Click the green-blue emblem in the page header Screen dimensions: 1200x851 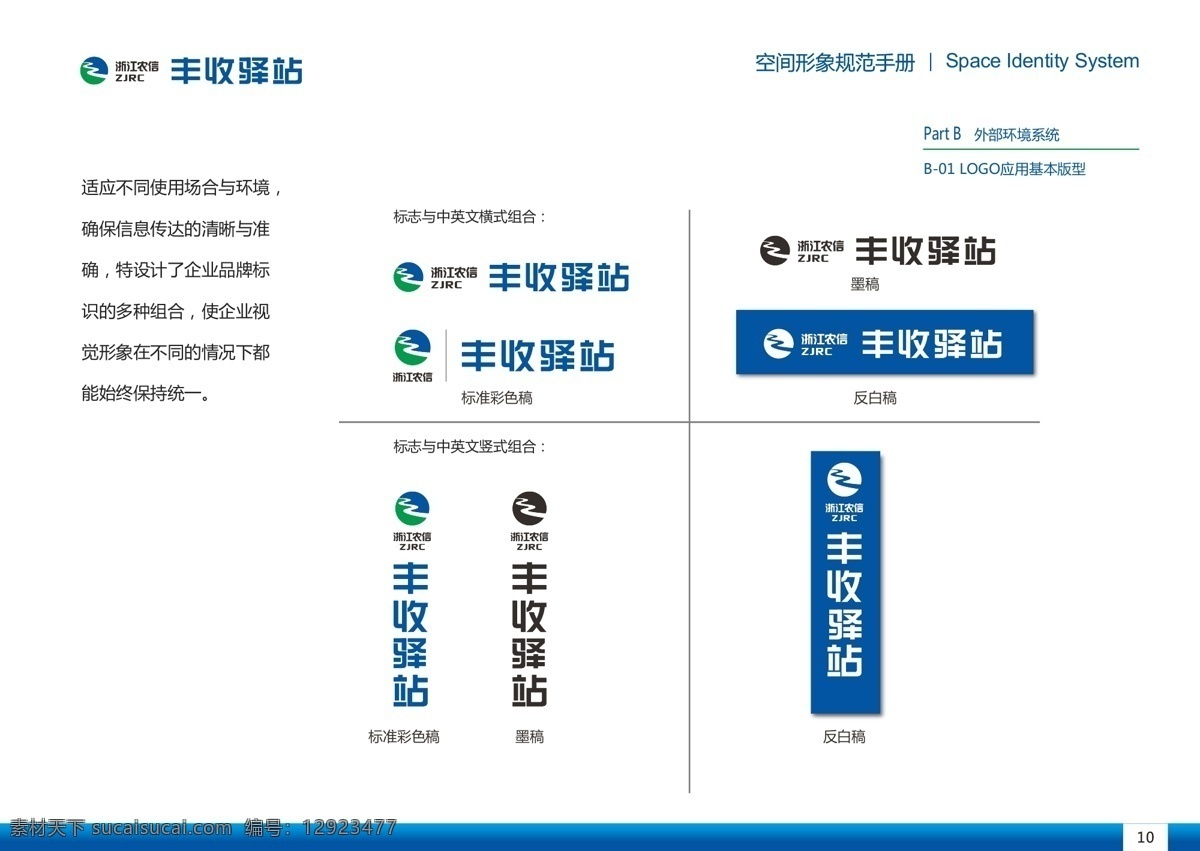94,71
